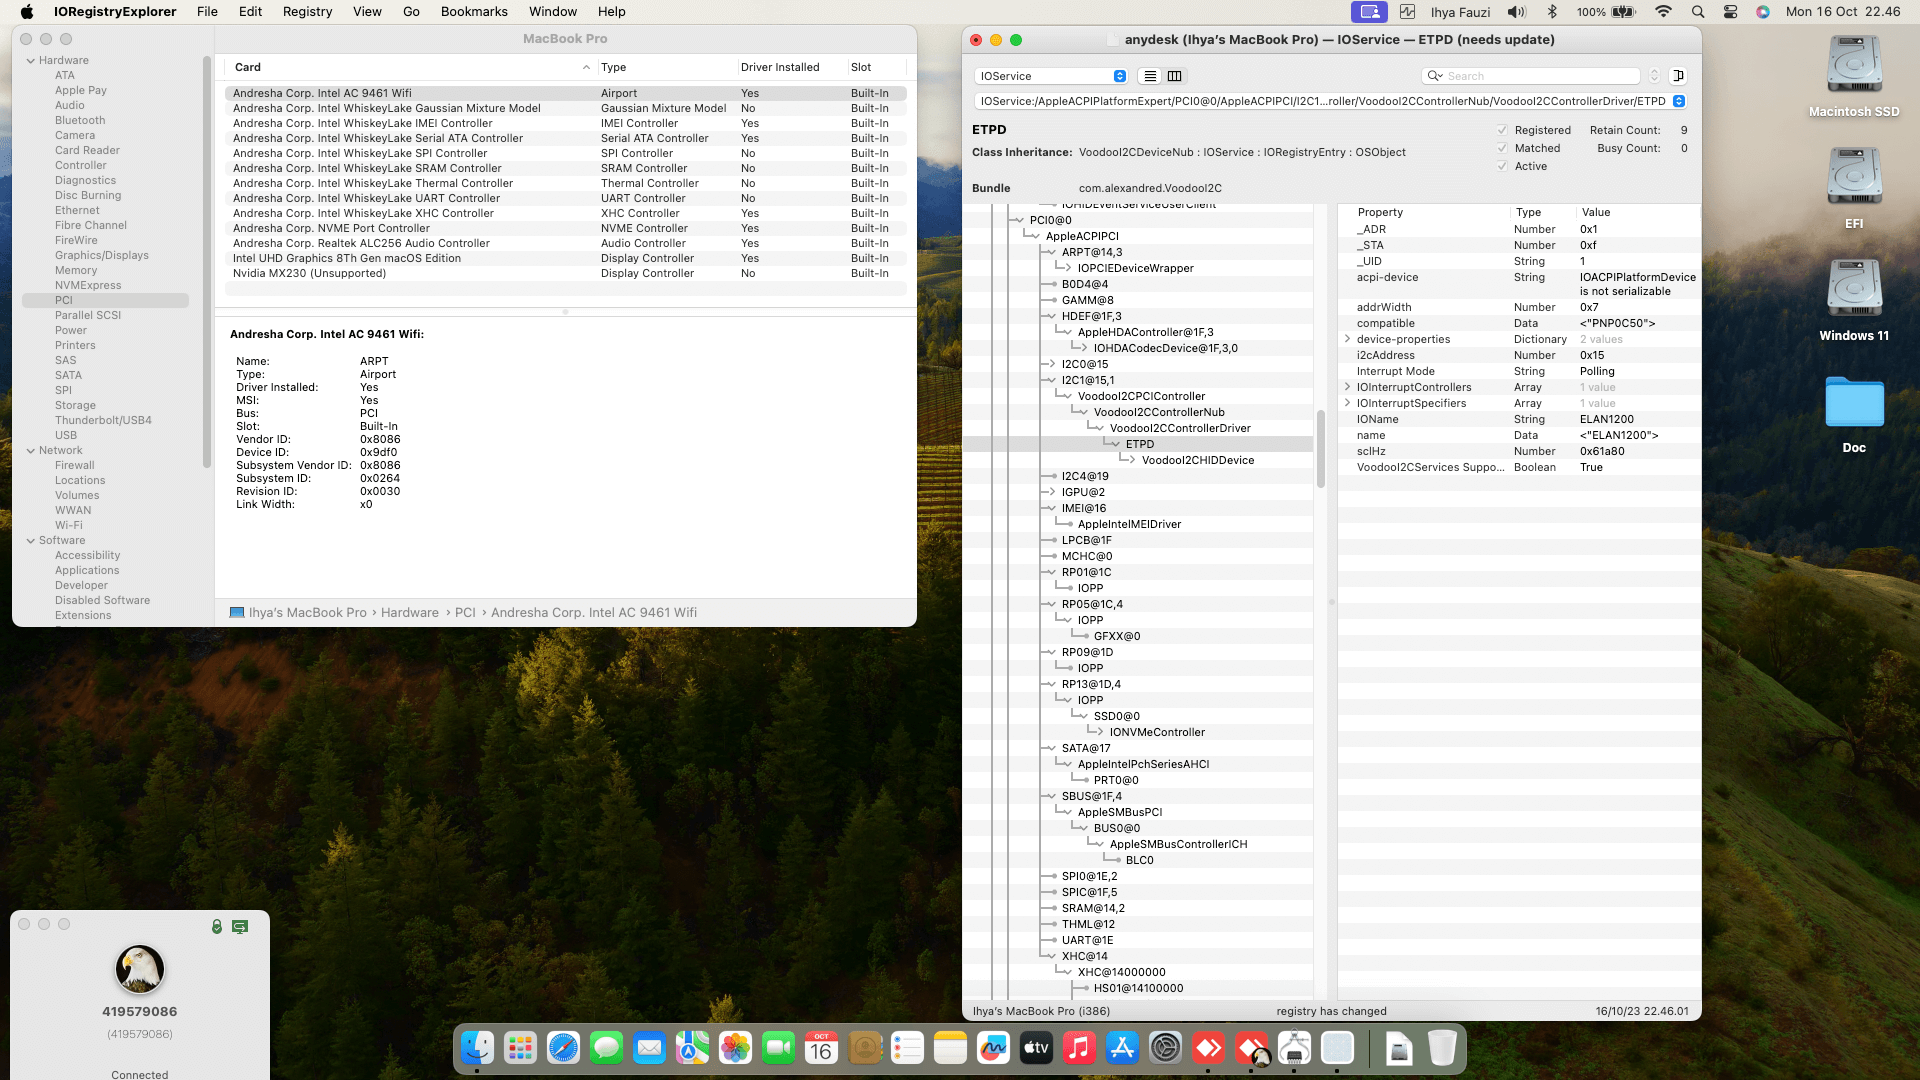Open System Settings from the Dock

click(1165, 1048)
